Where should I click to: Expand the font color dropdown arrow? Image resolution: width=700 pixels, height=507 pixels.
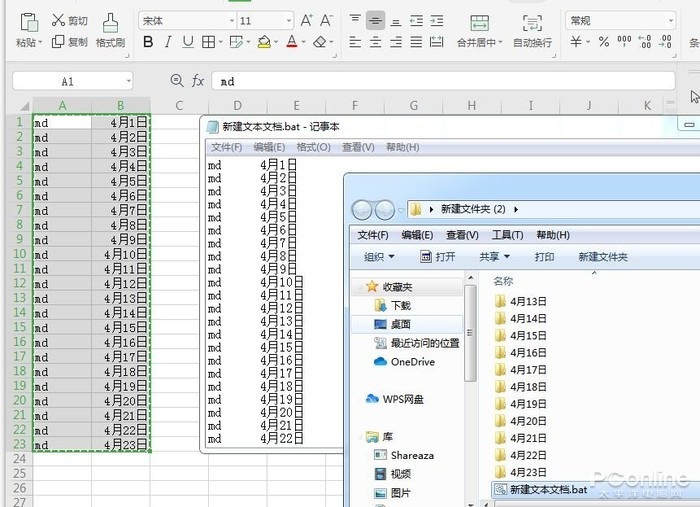coord(303,42)
